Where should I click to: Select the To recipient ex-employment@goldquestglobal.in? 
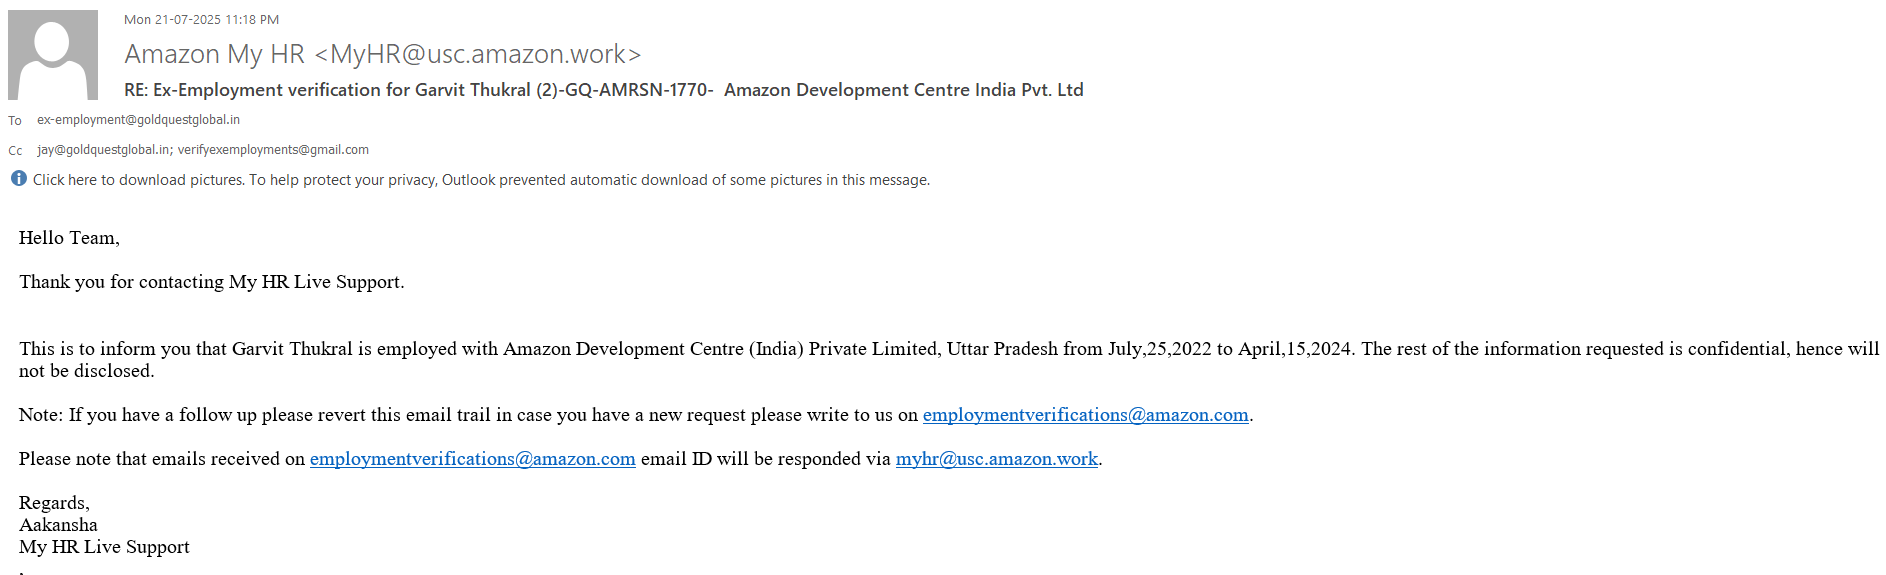pos(138,120)
